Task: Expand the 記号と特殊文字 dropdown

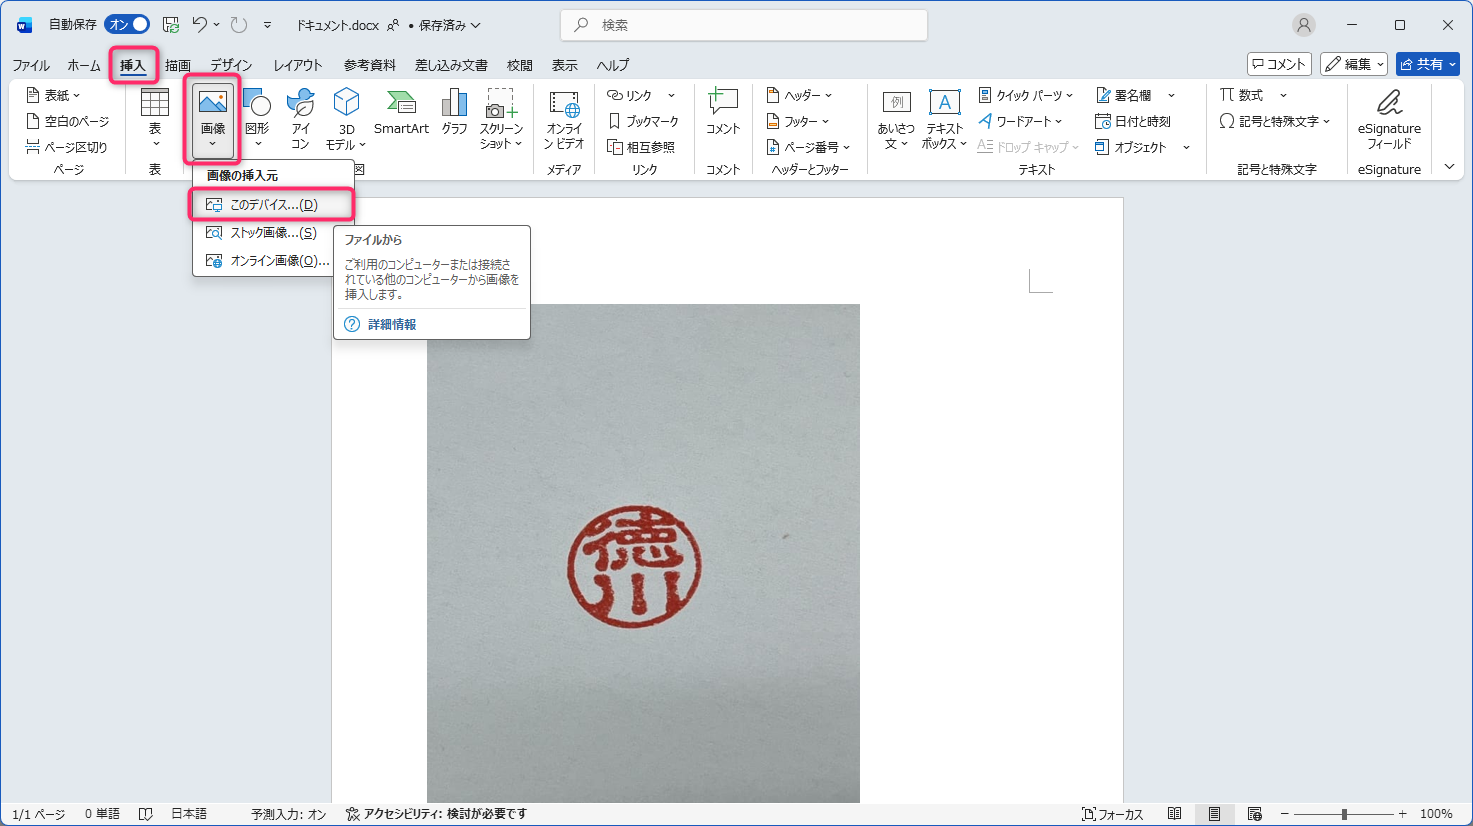Action: [x=1275, y=121]
